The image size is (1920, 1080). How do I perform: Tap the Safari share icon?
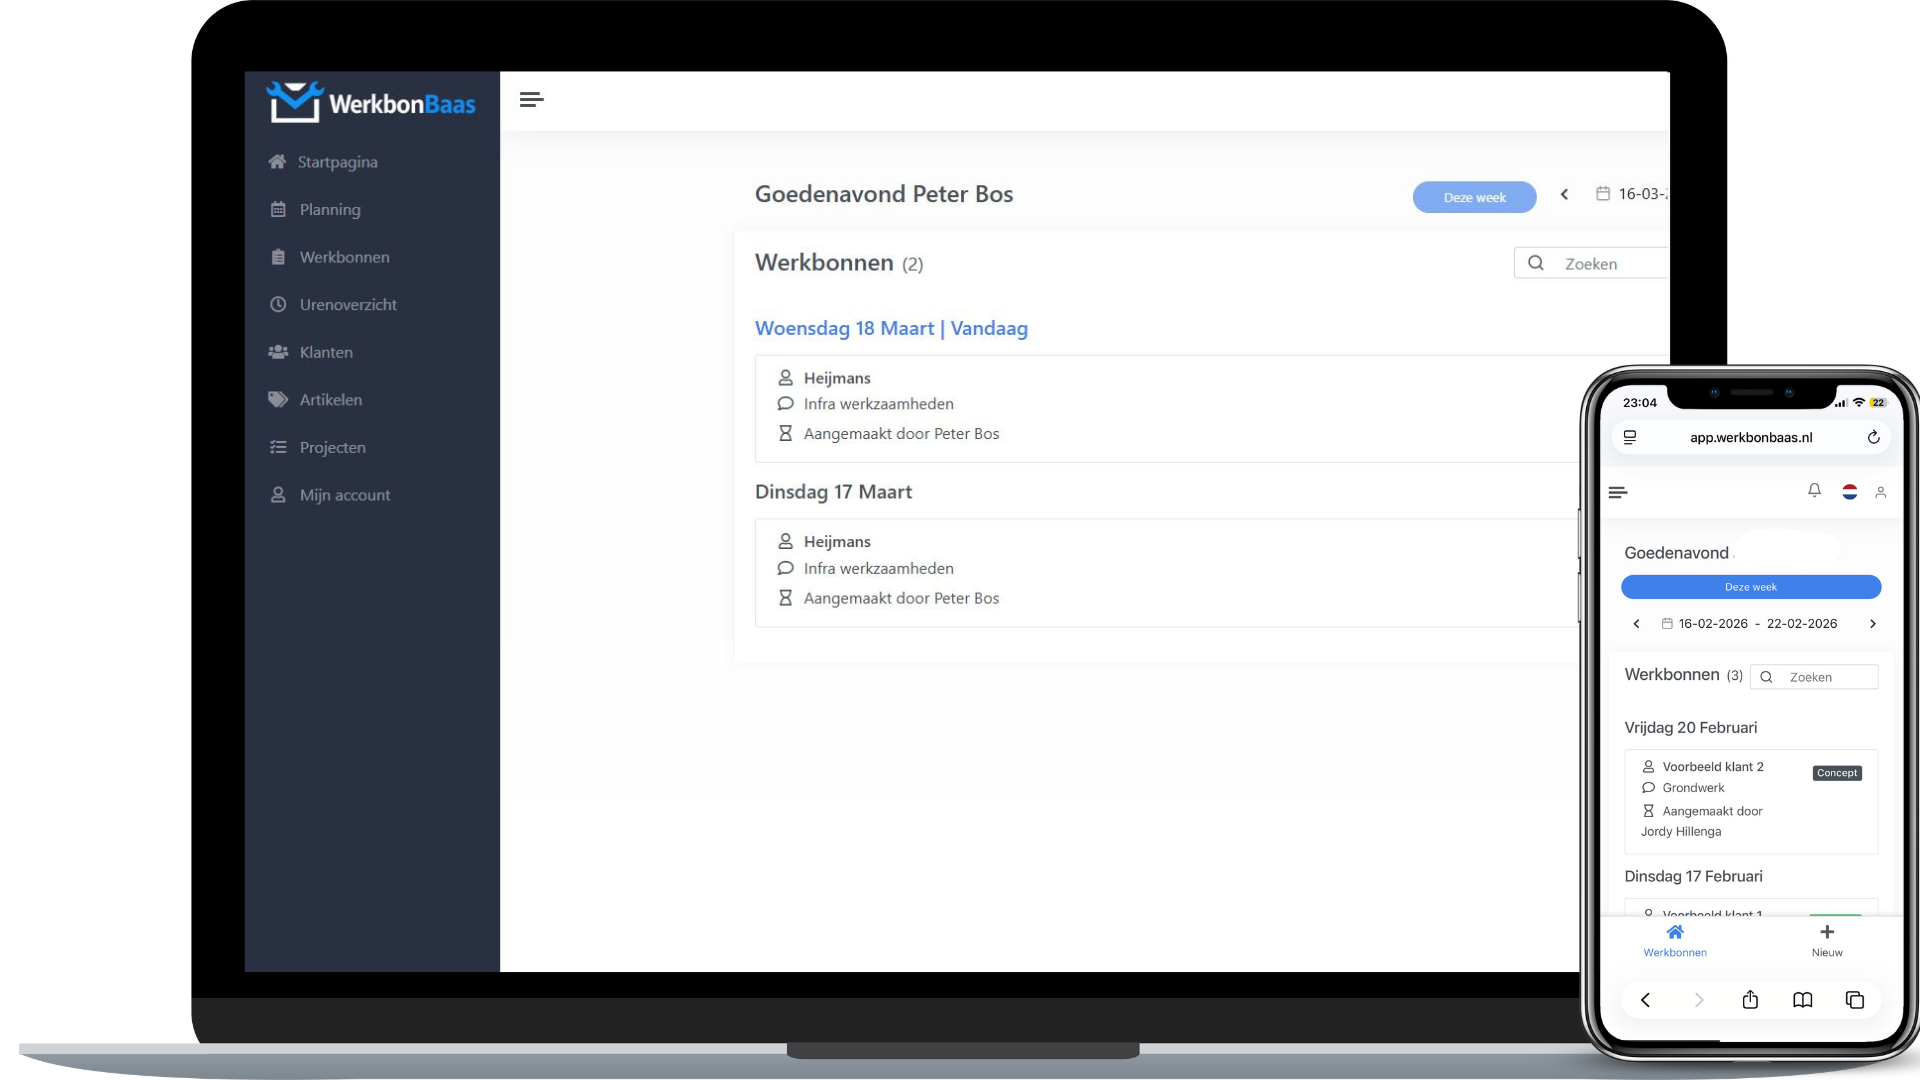click(1750, 1000)
